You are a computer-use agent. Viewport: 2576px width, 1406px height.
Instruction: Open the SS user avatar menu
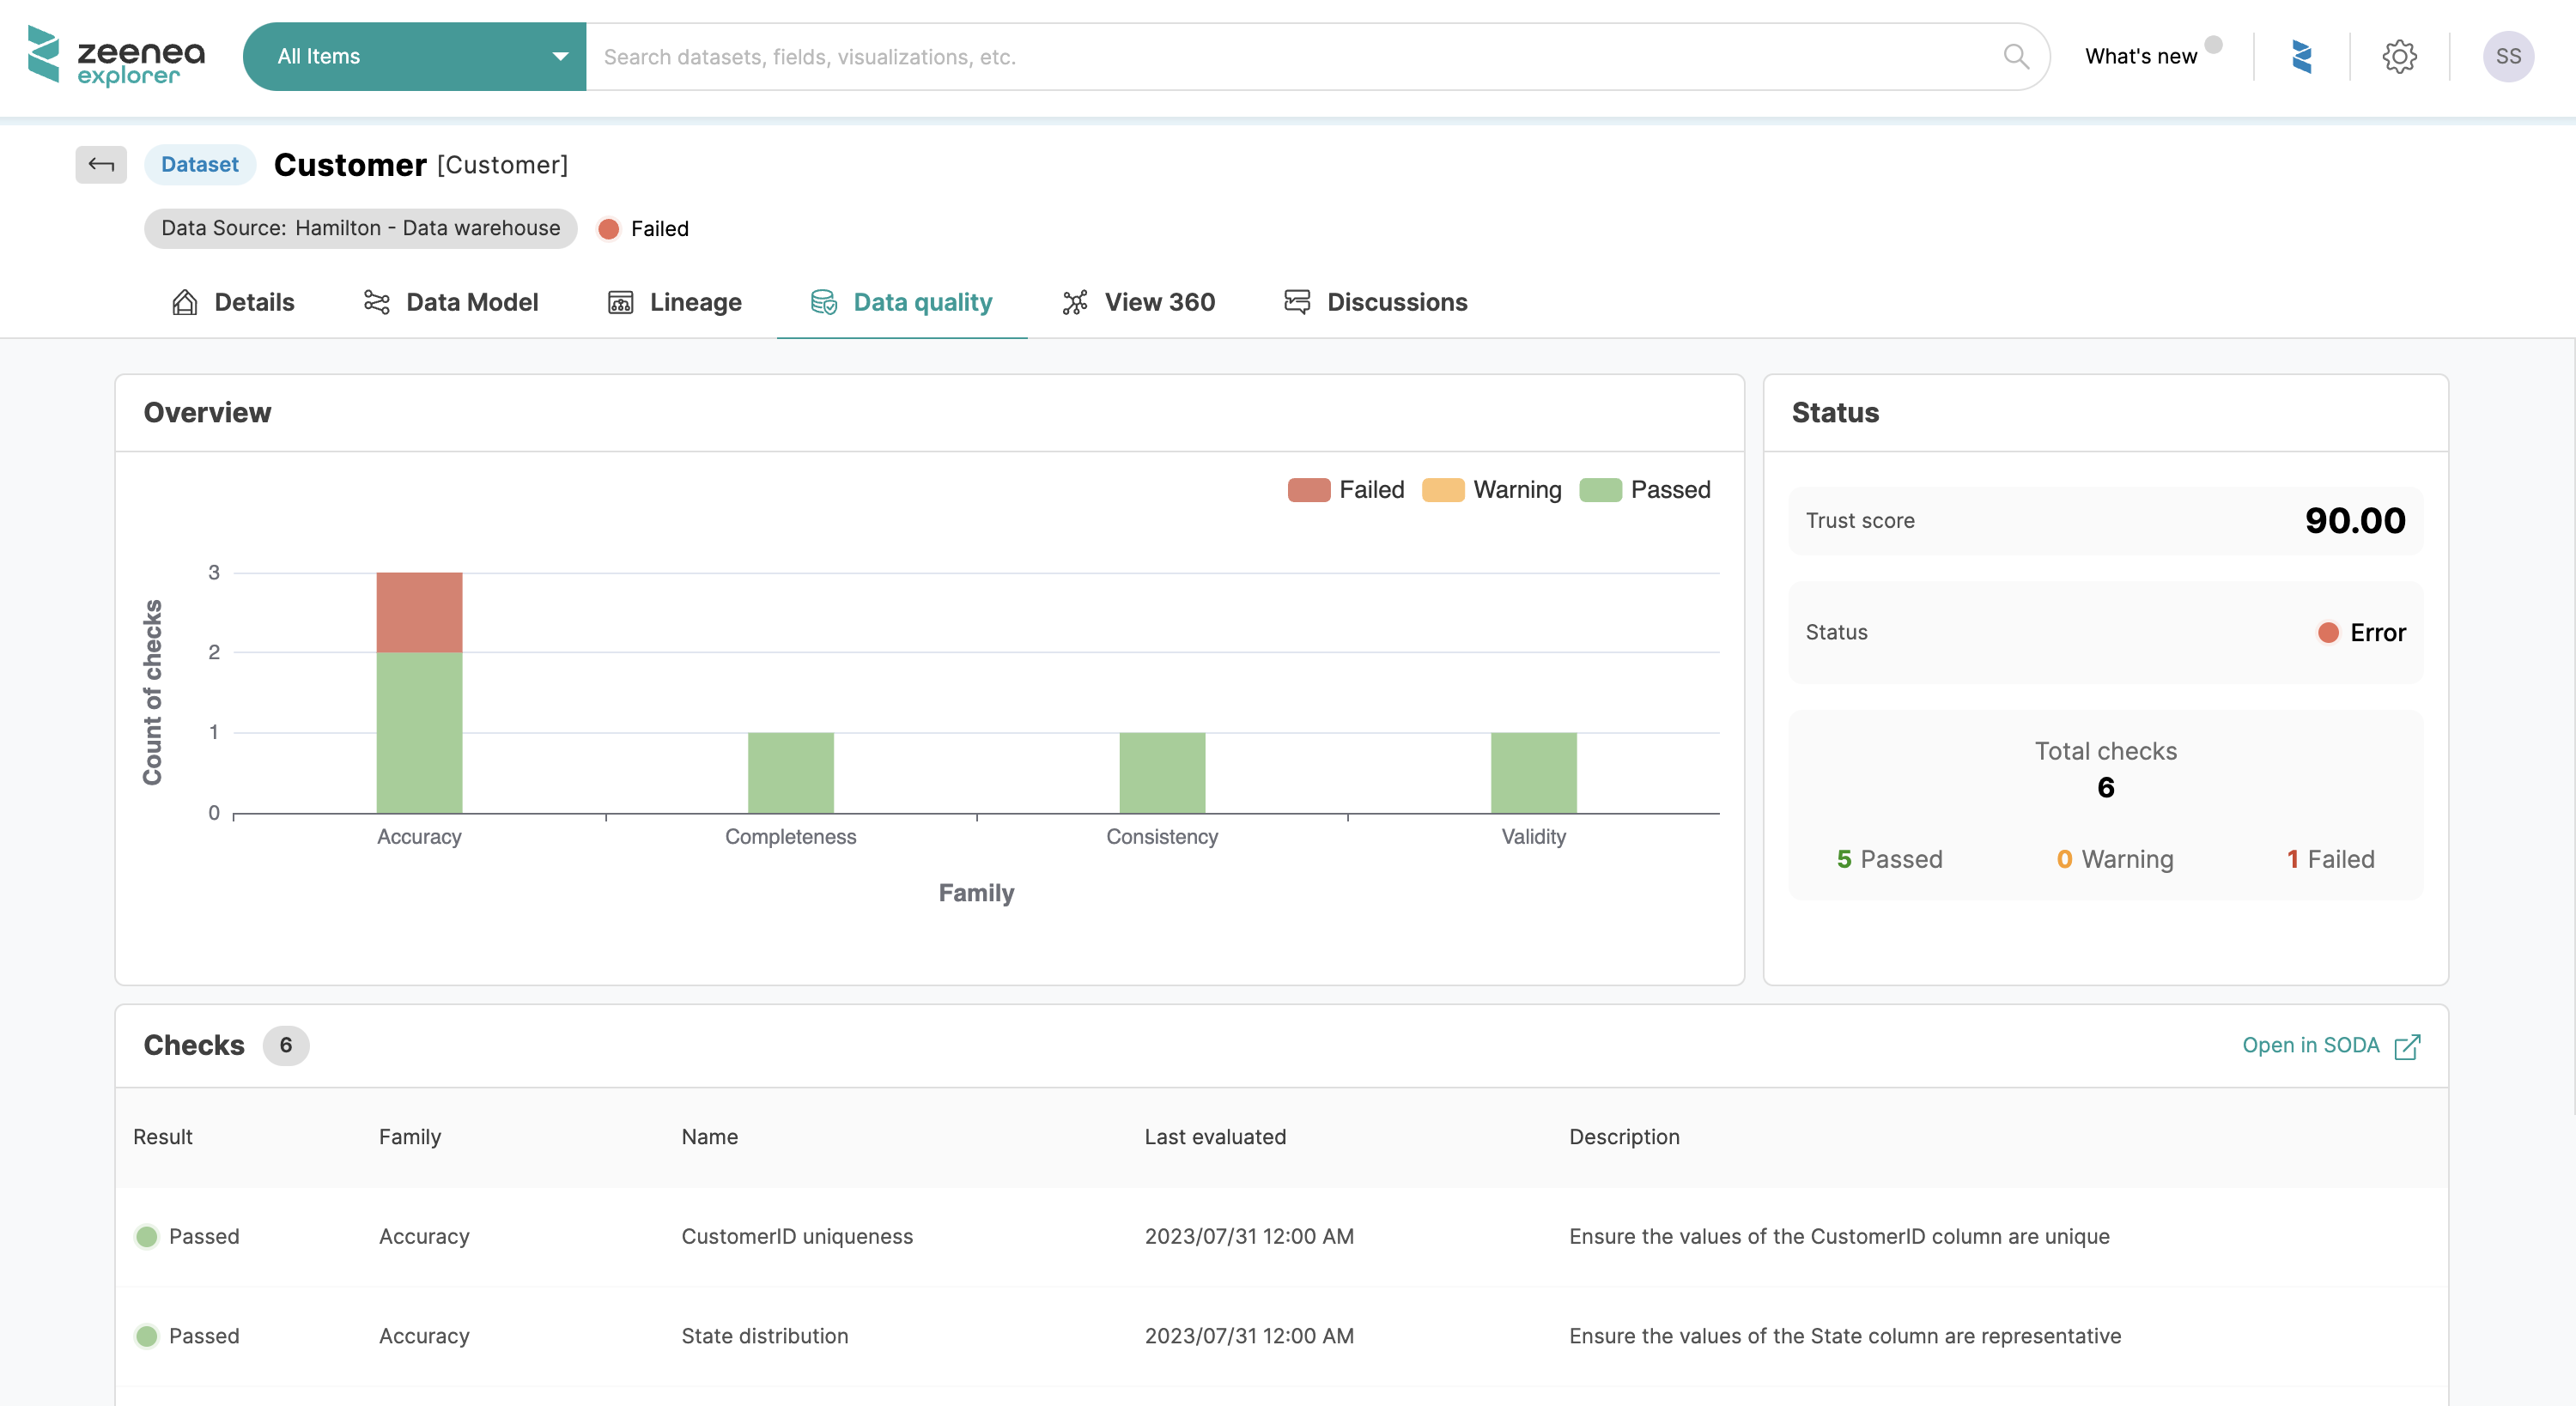(x=2507, y=57)
